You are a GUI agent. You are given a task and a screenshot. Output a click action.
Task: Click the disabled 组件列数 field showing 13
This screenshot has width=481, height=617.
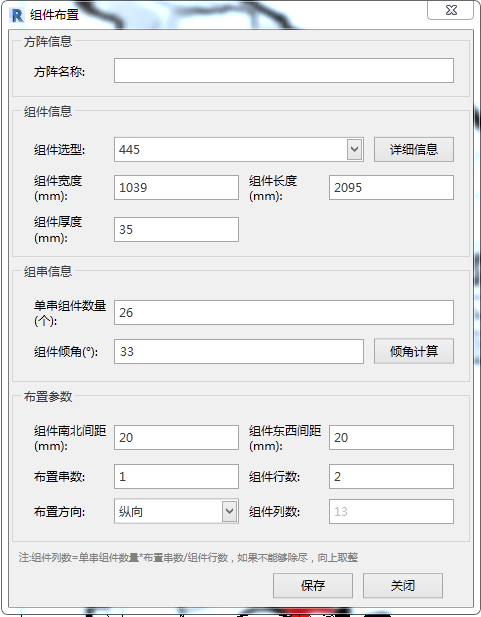click(x=391, y=512)
